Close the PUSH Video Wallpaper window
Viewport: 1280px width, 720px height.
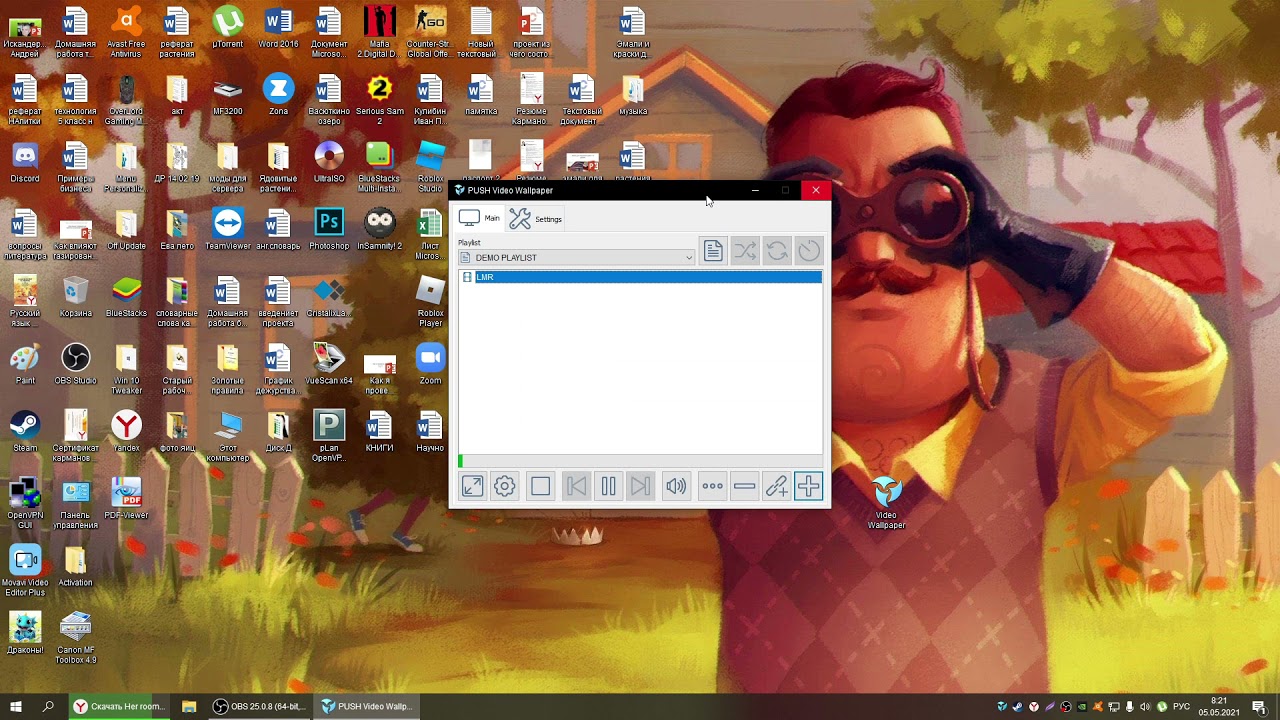(x=816, y=190)
